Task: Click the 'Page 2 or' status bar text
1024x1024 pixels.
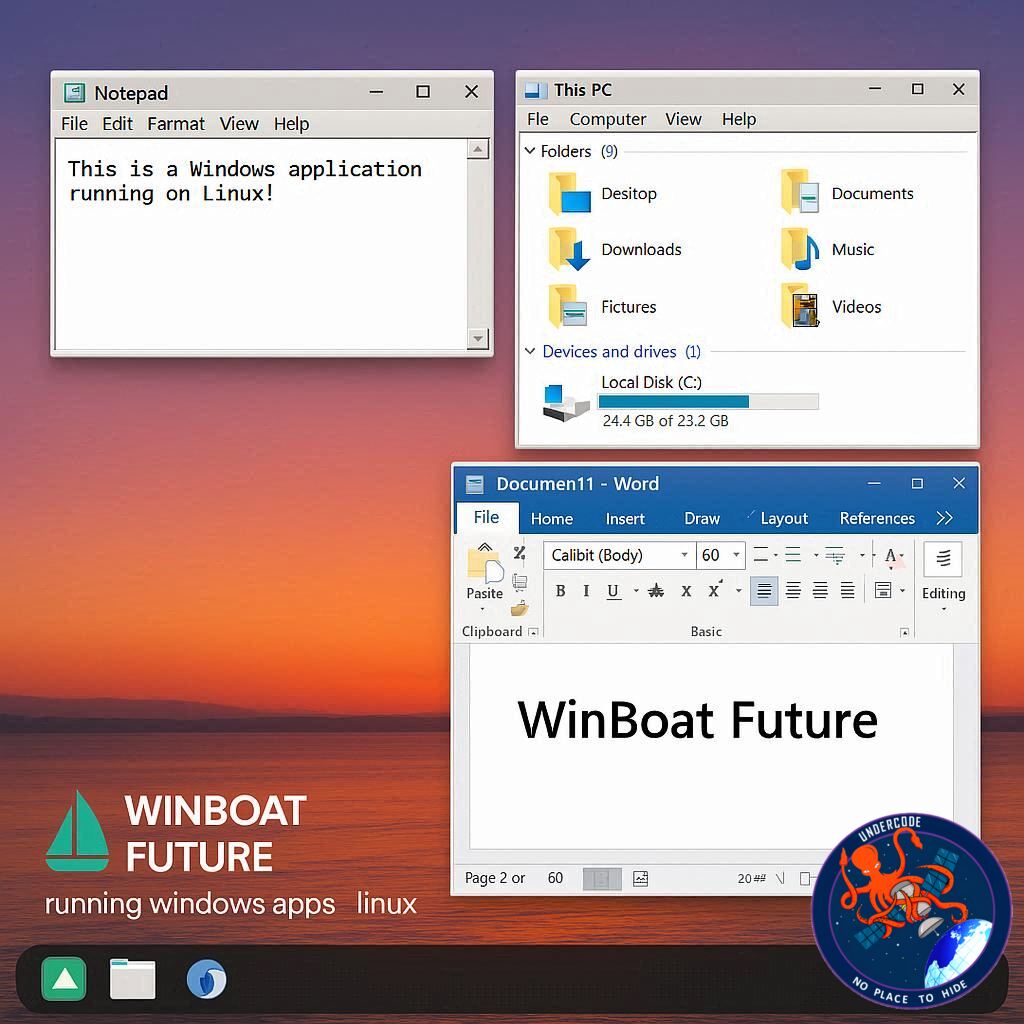Action: (495, 878)
